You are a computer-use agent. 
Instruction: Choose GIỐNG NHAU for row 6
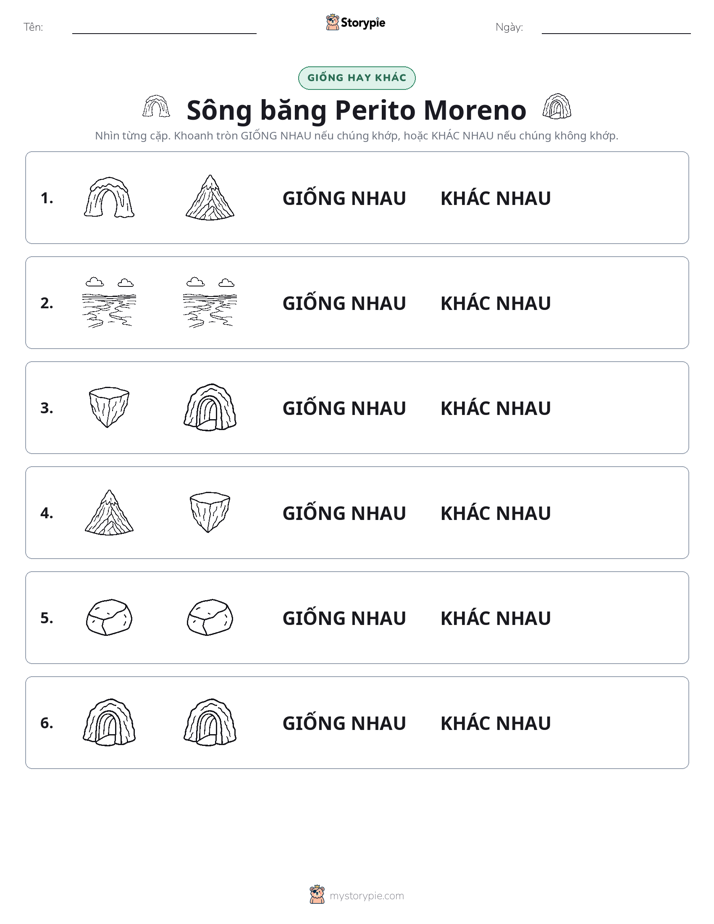point(344,722)
